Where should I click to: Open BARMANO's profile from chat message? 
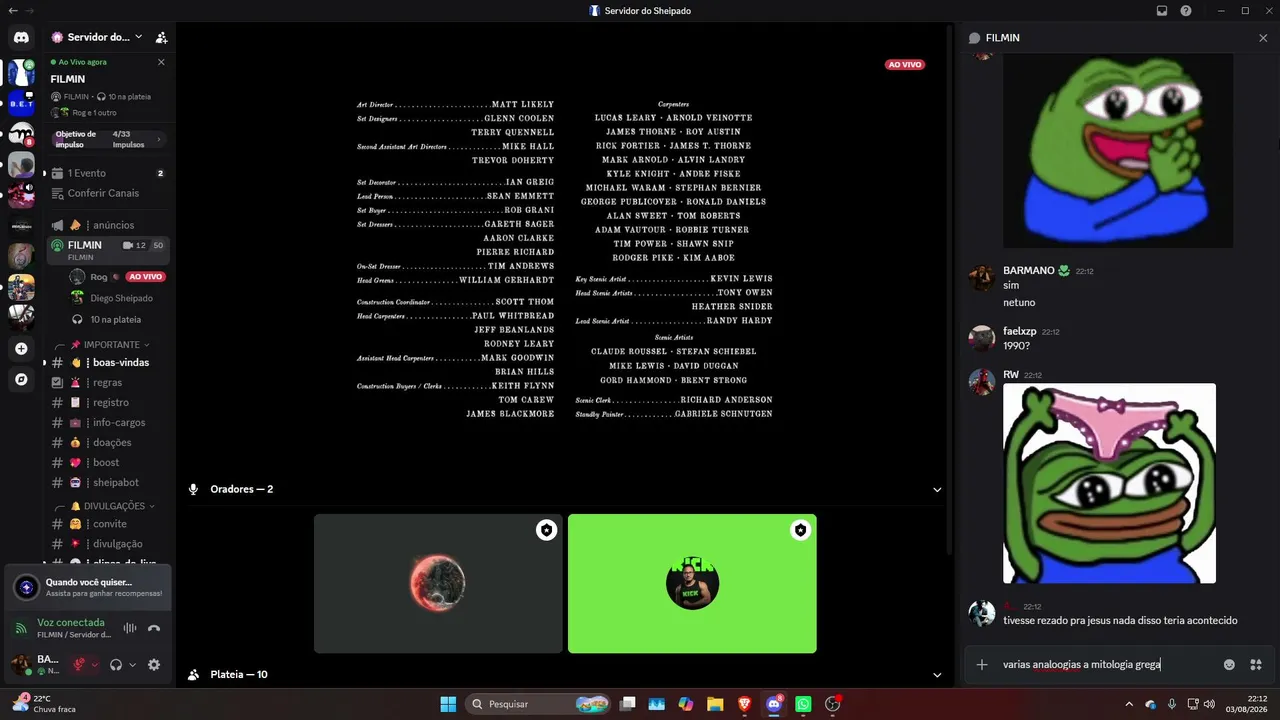click(1028, 271)
